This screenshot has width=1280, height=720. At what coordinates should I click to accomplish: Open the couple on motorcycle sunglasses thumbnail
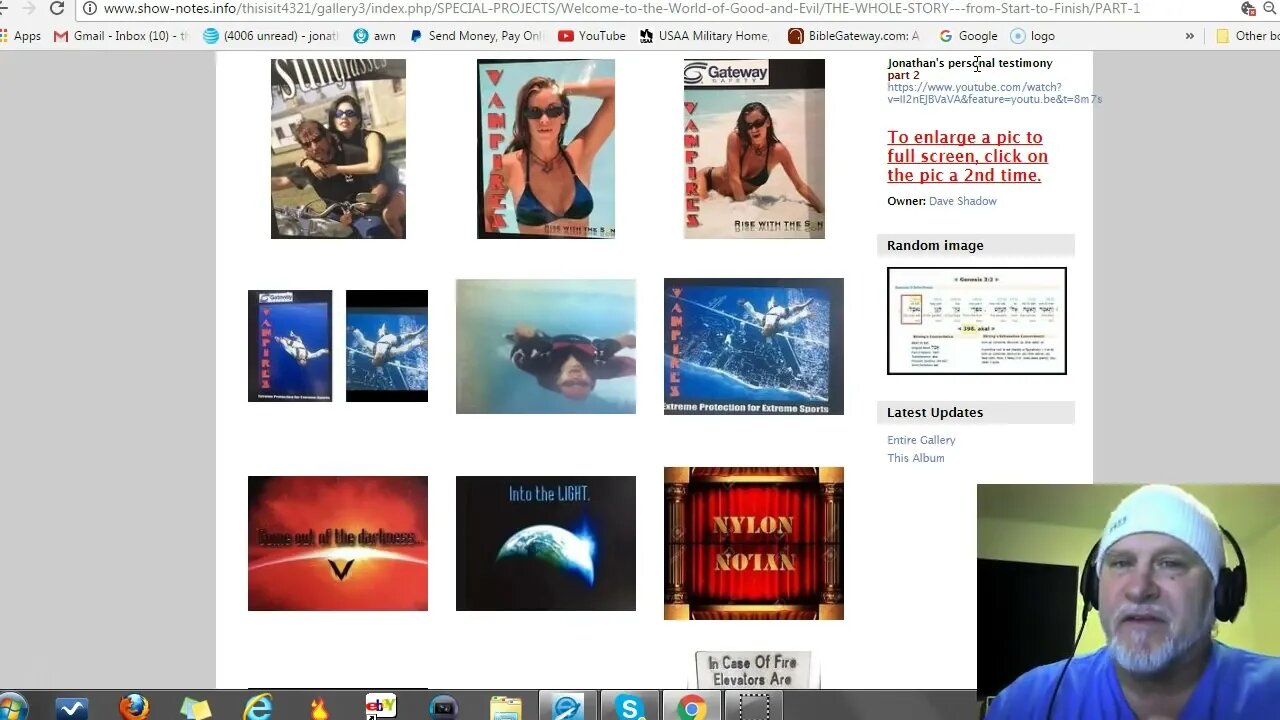(x=338, y=149)
